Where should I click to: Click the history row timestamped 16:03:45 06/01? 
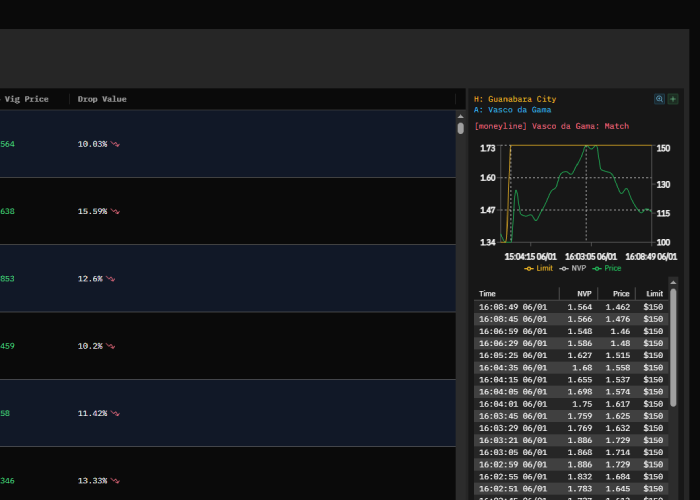(571, 416)
